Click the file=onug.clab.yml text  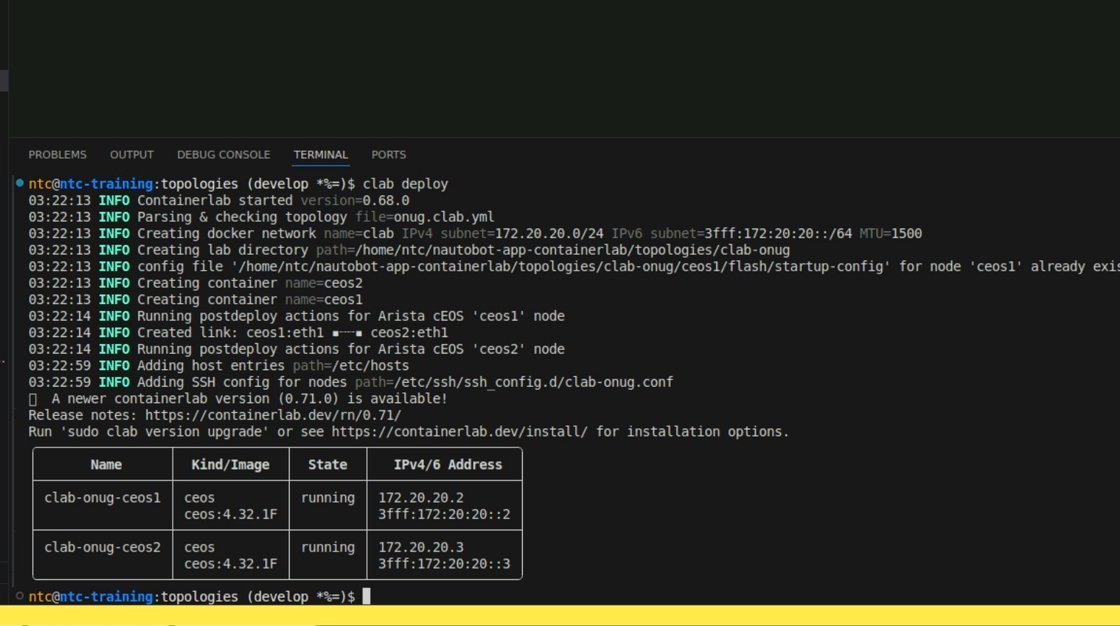(425, 217)
